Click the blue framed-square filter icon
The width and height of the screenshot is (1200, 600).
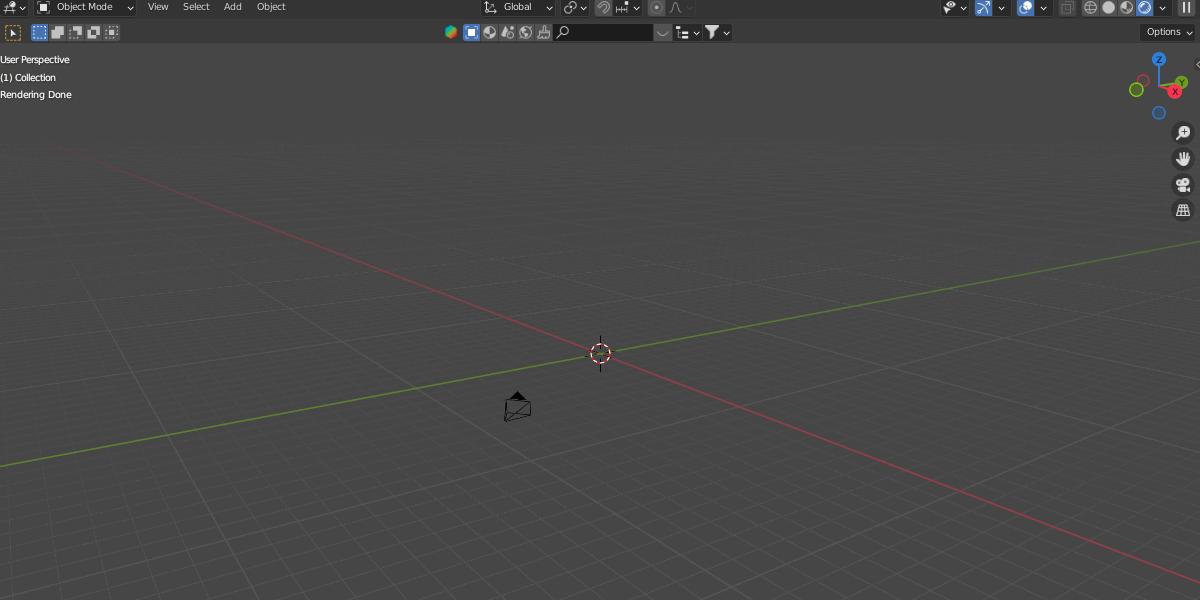471,32
